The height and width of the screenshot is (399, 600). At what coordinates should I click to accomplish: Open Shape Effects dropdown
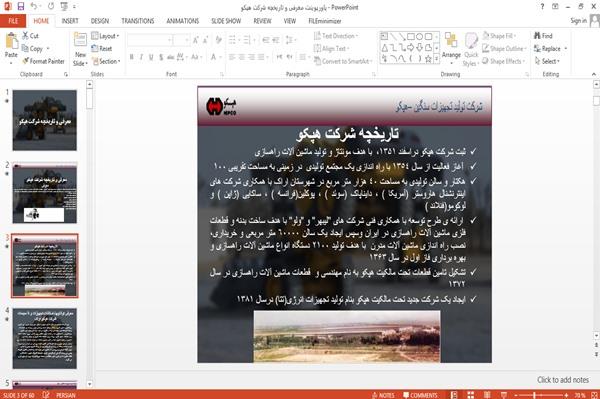[x=504, y=61]
